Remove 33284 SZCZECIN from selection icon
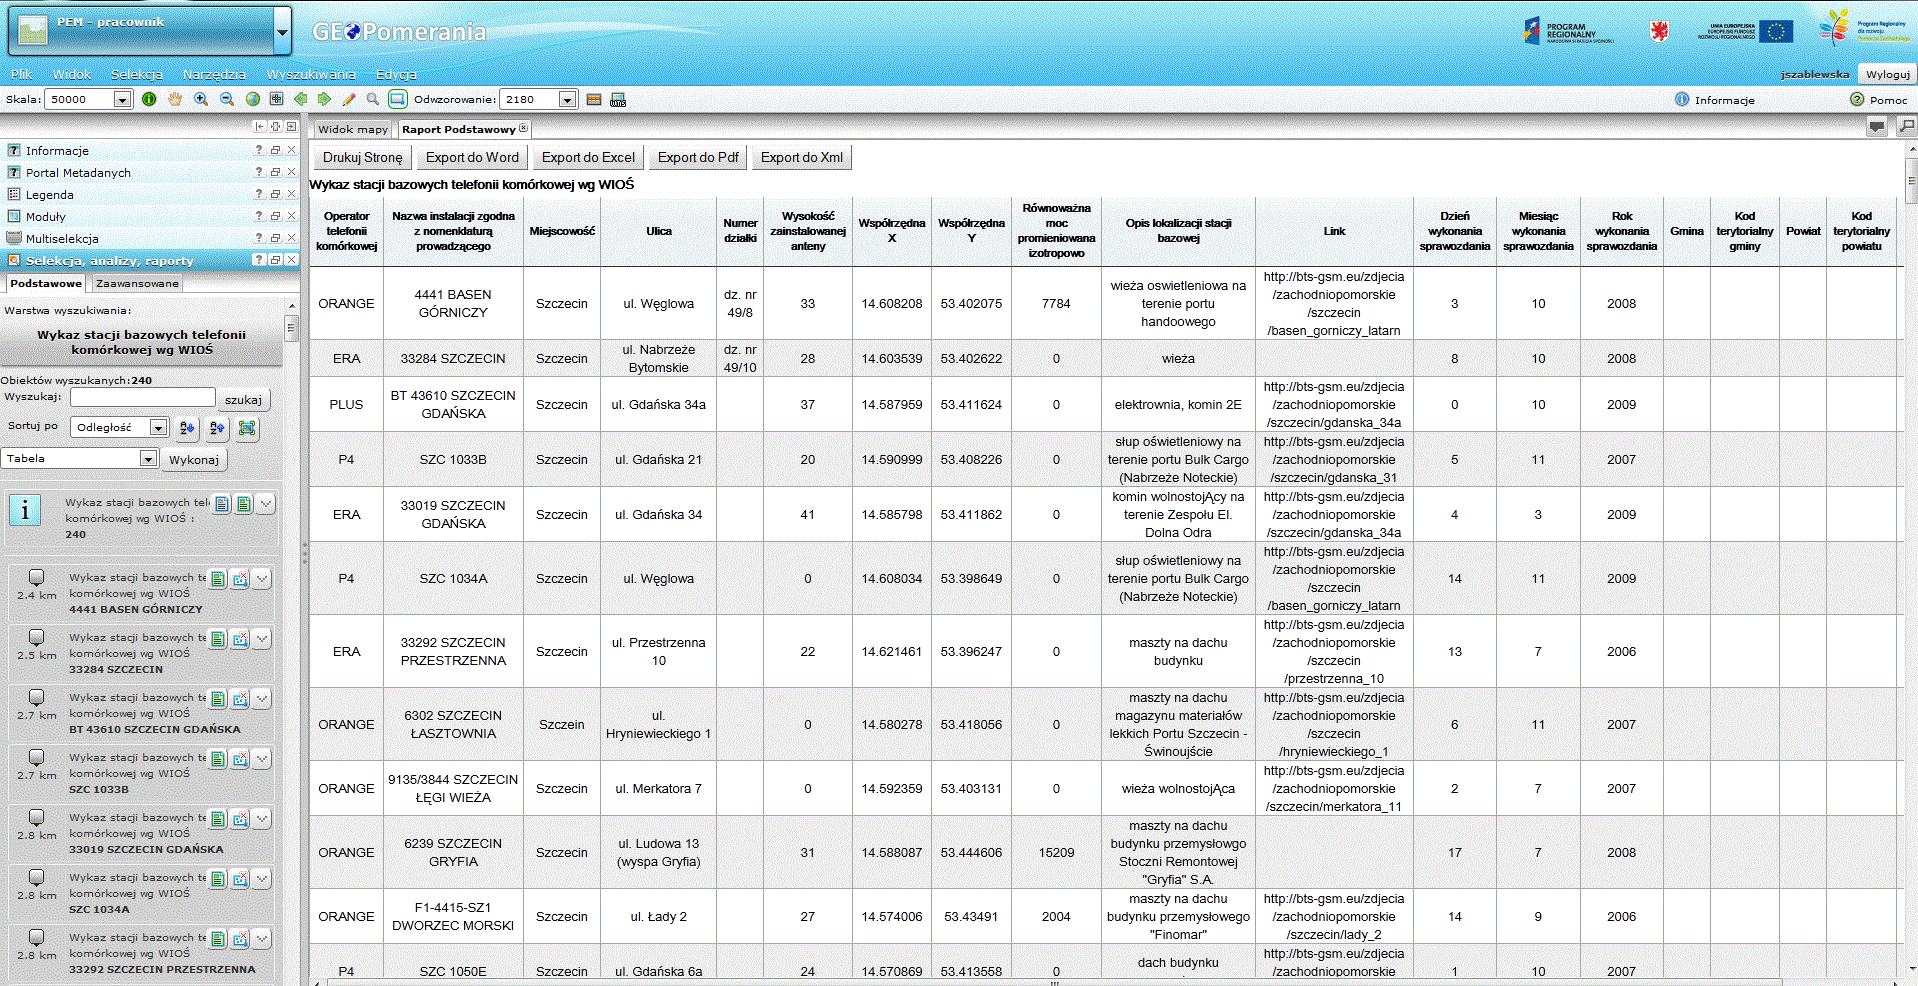 click(x=240, y=638)
